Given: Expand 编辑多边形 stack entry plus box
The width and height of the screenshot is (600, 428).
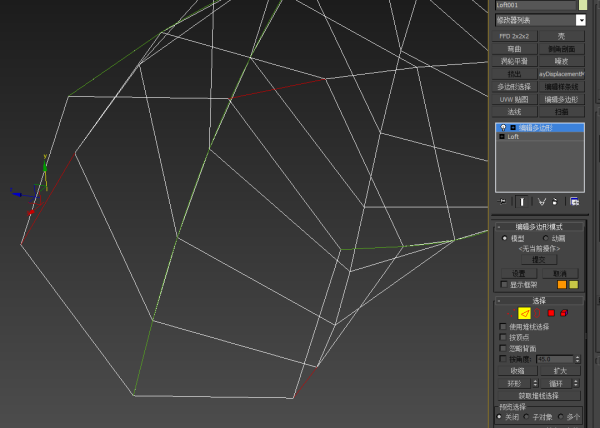Looking at the screenshot, I should tap(513, 128).
